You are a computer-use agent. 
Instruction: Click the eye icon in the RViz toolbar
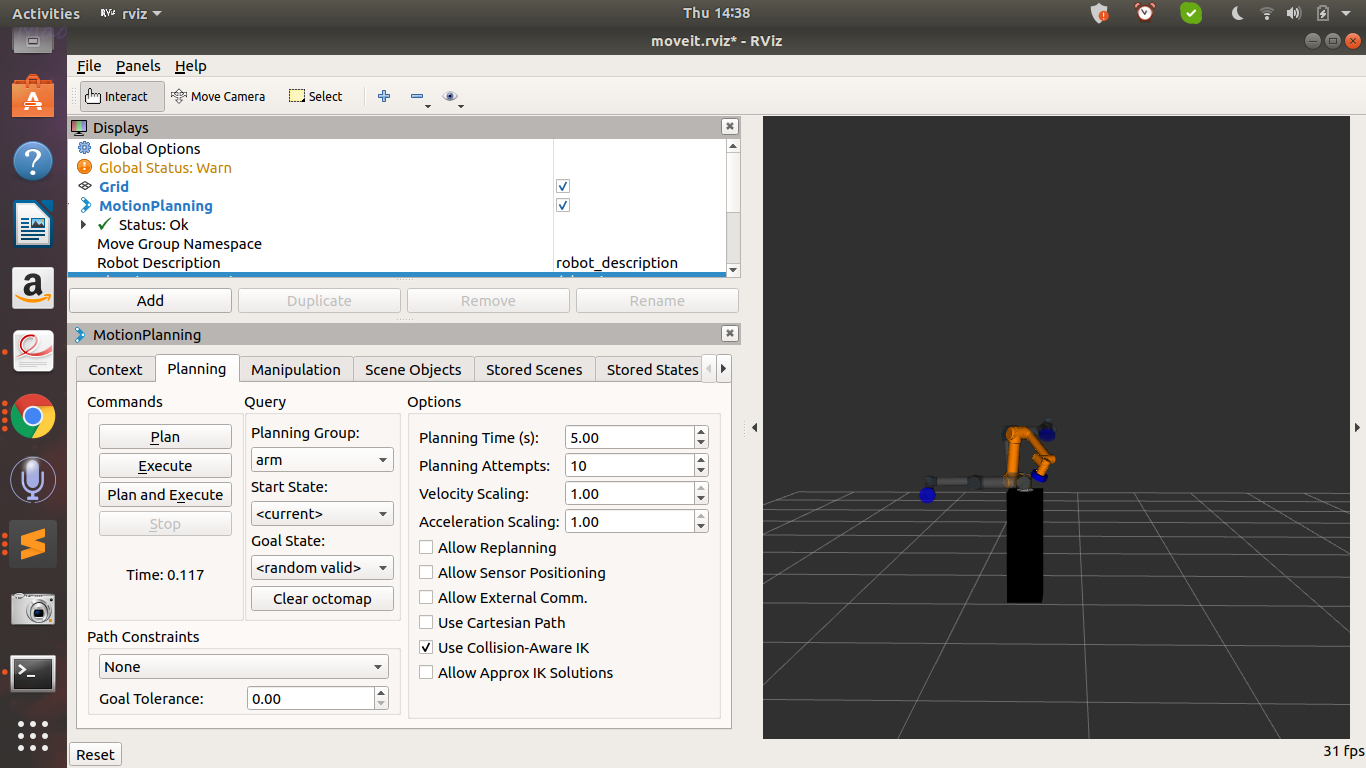click(x=450, y=96)
